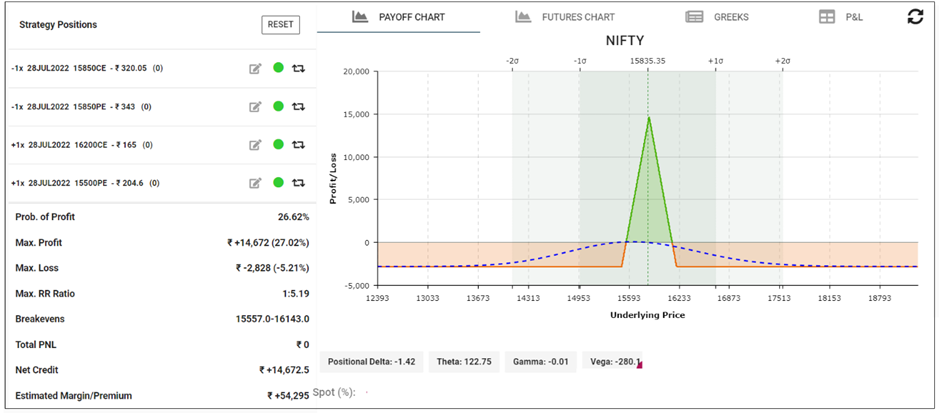Open the P&L tab
Viewport: 939px width, 413px height.
point(839,17)
